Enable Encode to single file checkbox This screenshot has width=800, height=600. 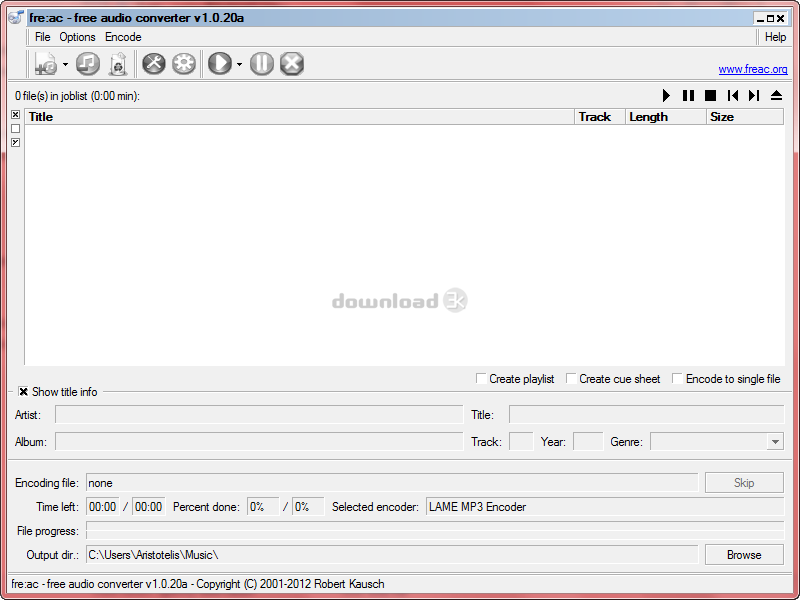(677, 379)
